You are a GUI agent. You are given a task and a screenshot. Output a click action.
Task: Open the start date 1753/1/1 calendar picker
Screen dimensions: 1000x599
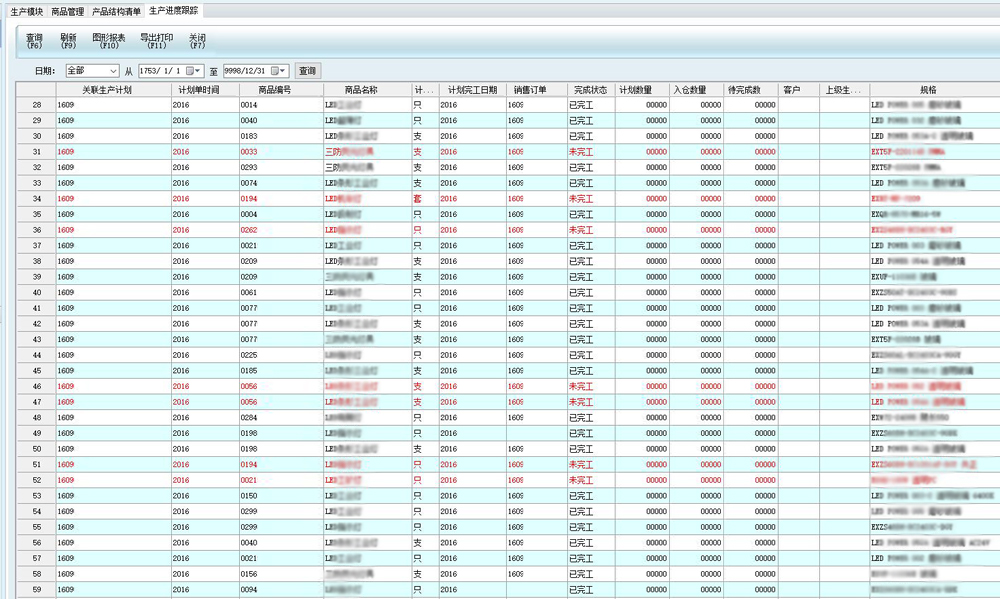click(193, 71)
